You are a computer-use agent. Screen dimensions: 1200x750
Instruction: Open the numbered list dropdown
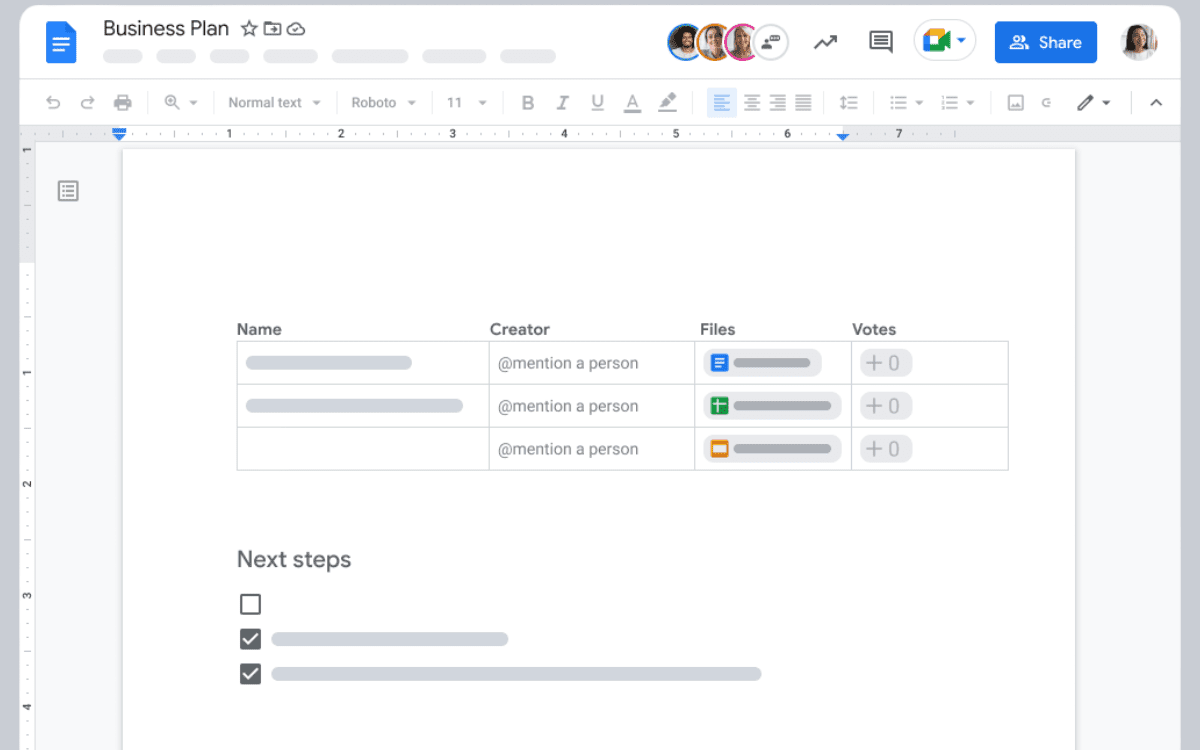click(x=958, y=102)
